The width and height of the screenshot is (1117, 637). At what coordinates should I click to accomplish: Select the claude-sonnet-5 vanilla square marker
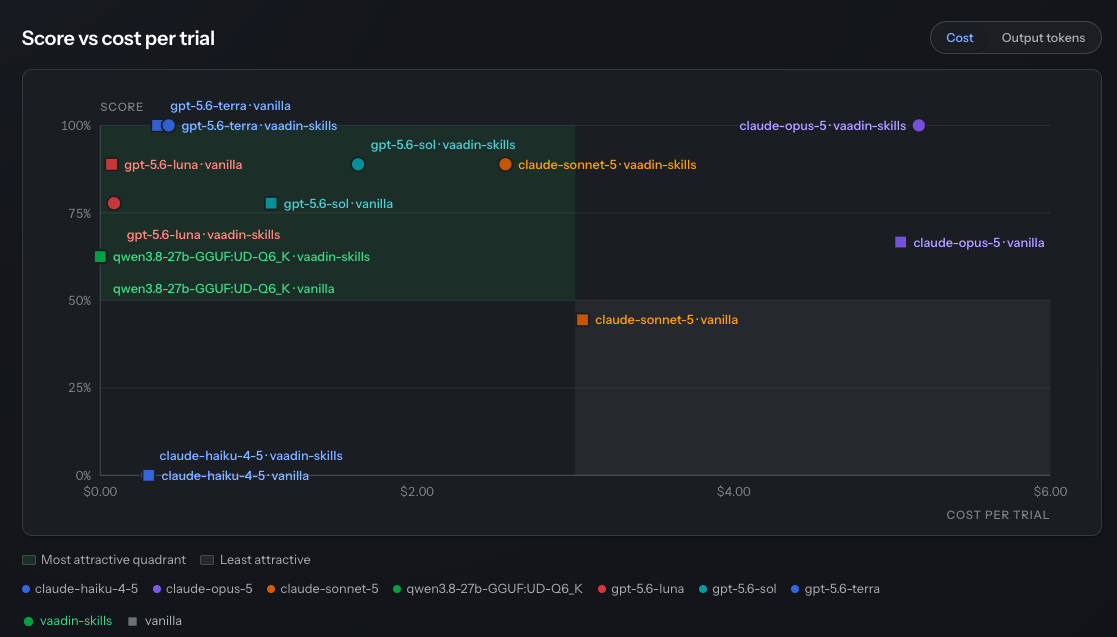583,320
